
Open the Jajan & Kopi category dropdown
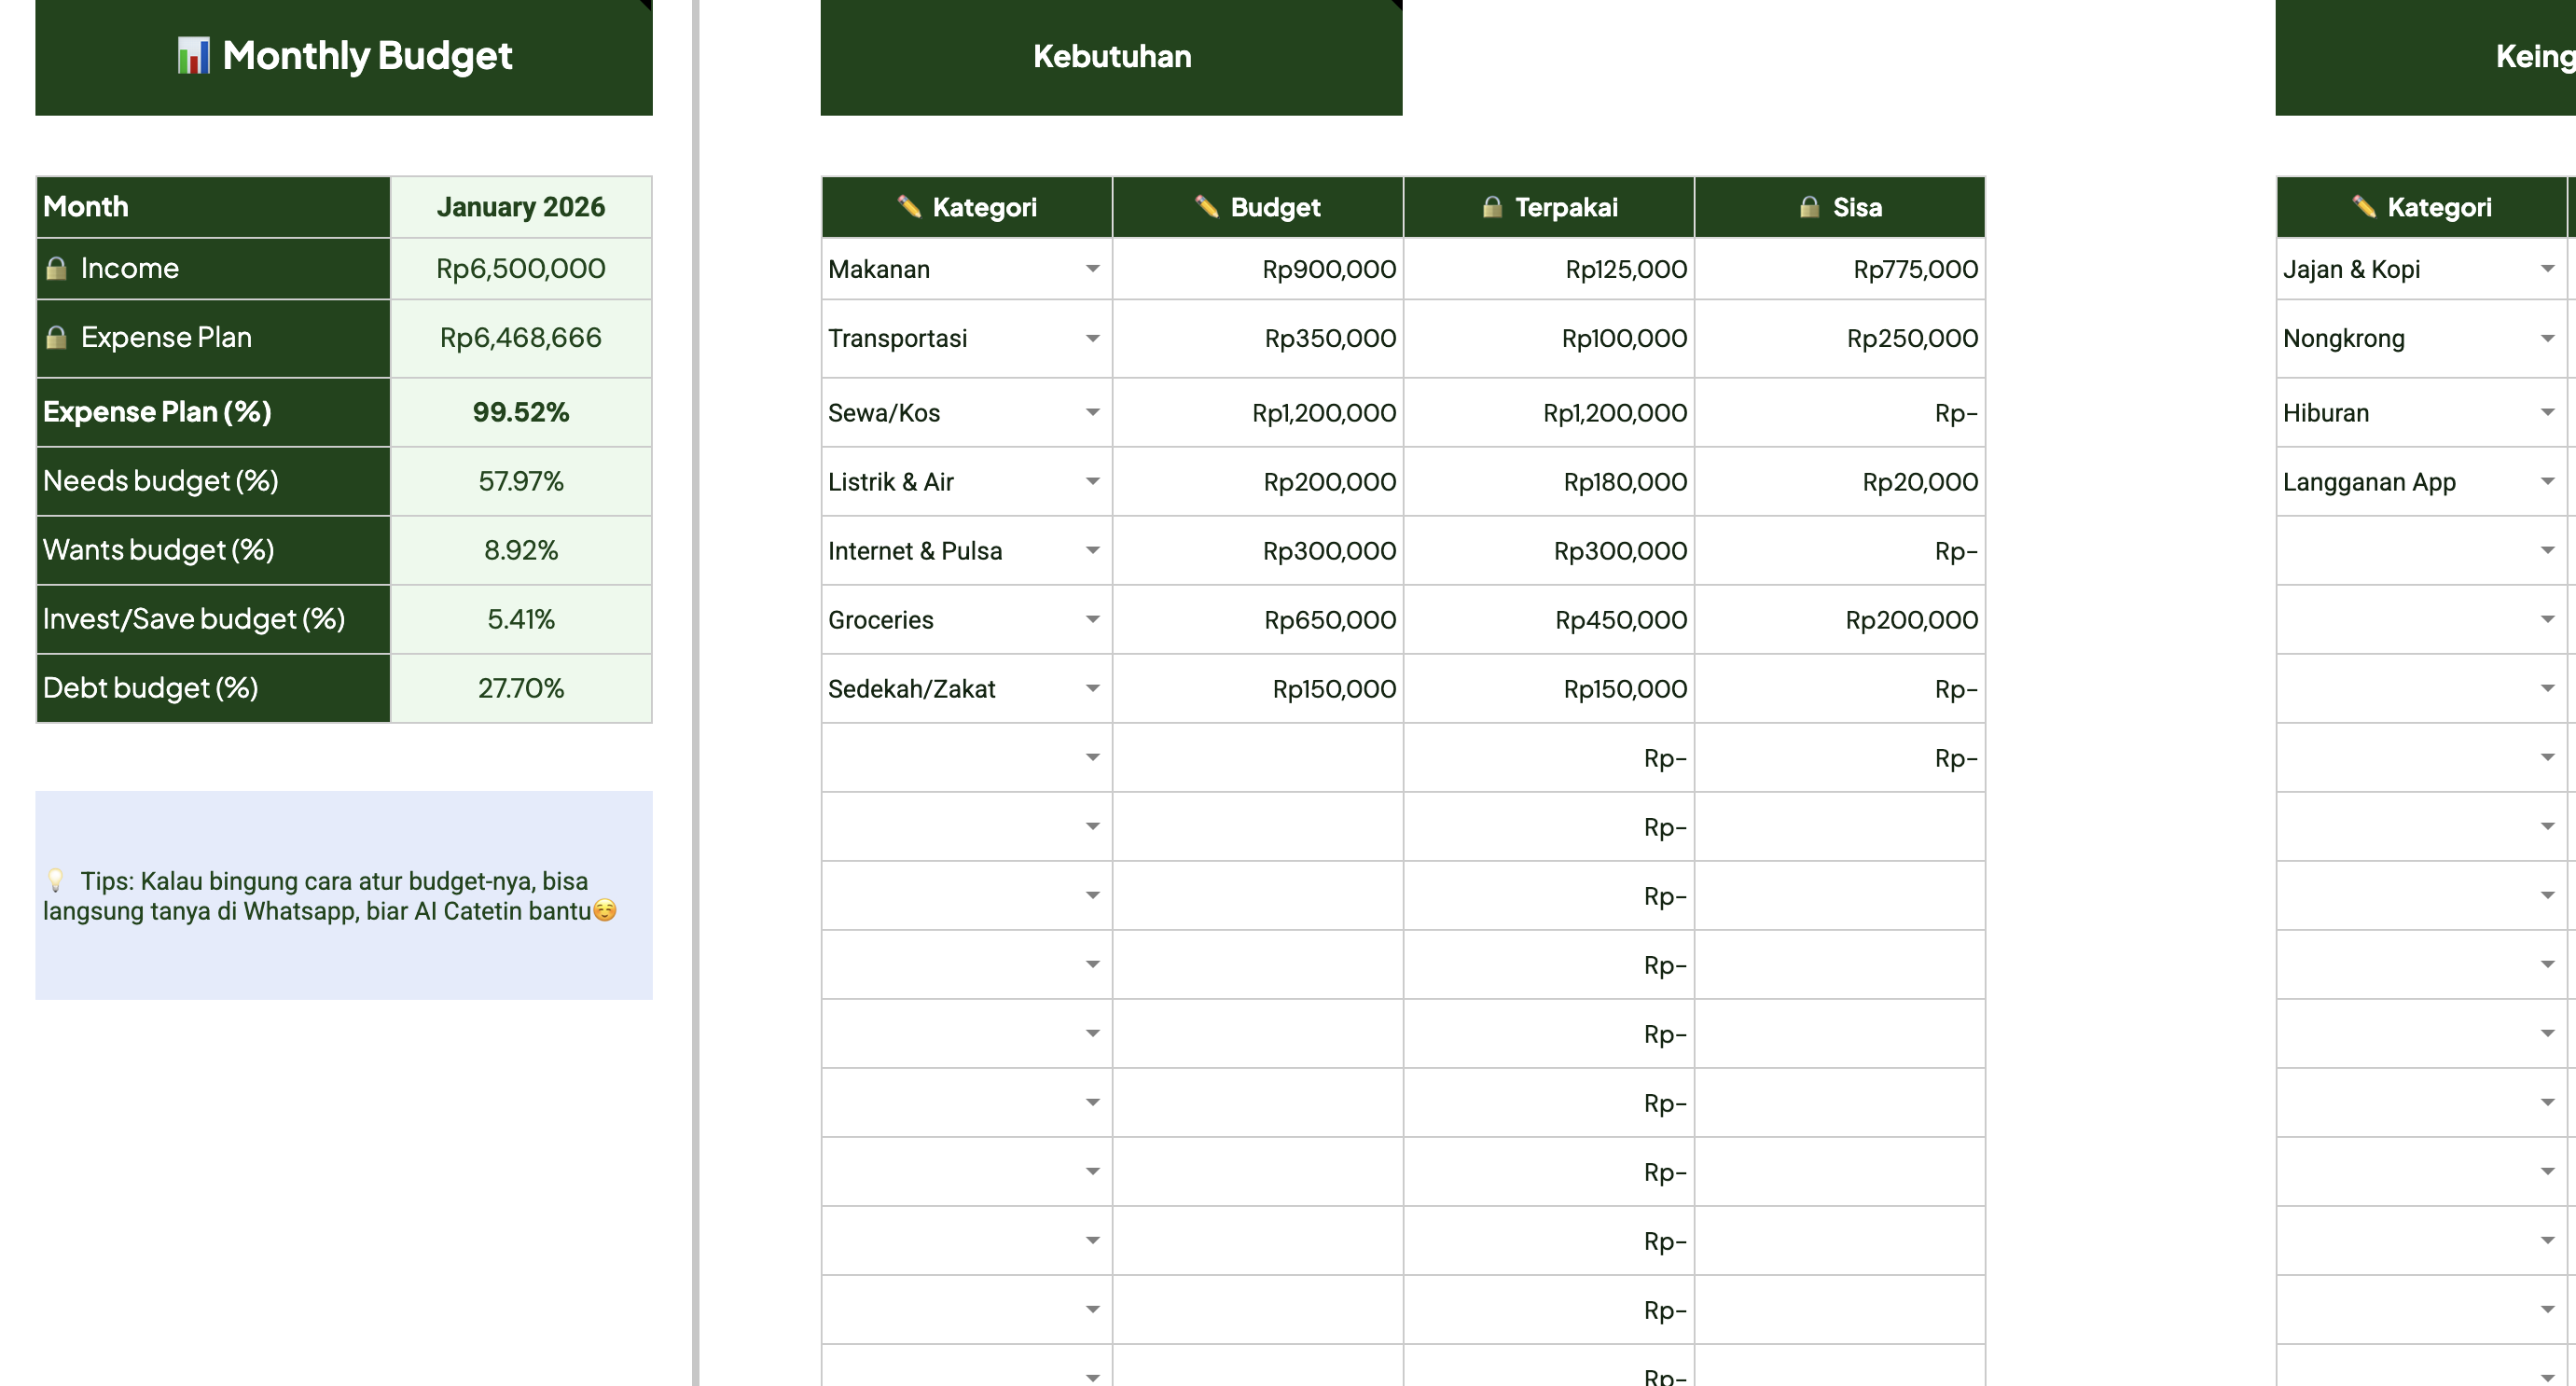point(2547,269)
